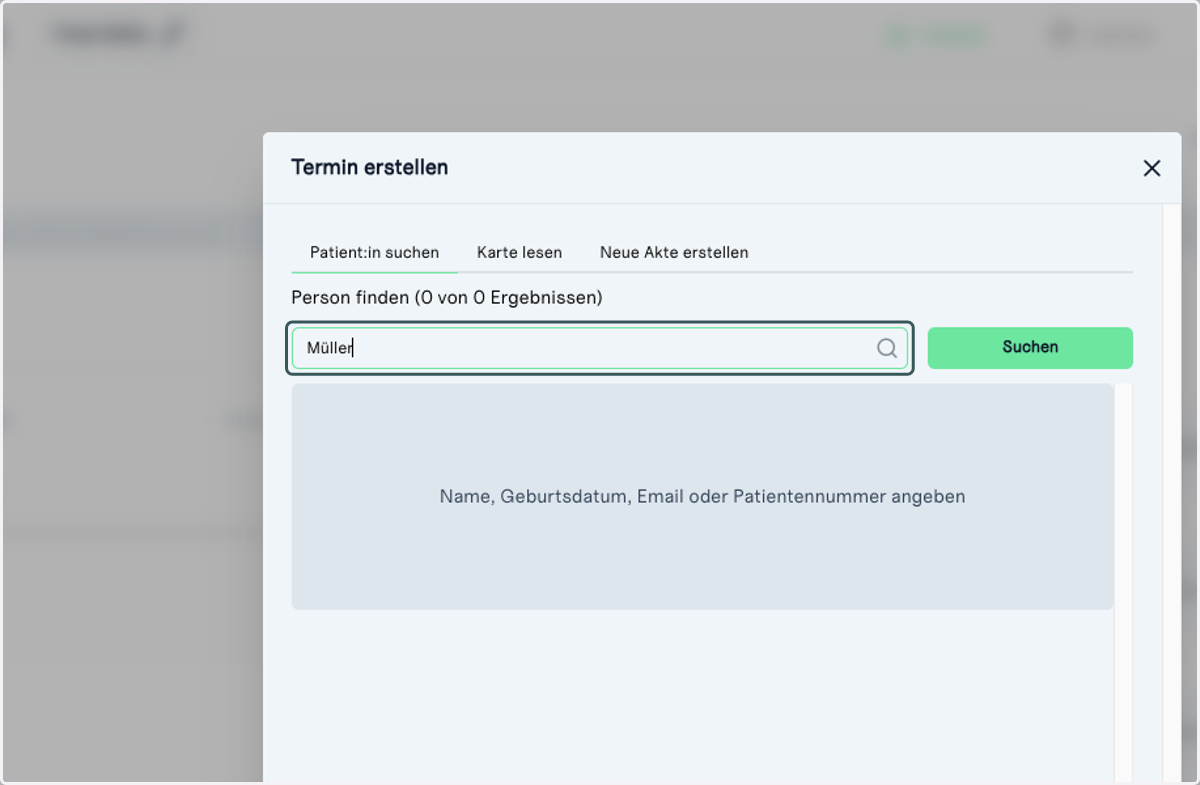Select the Patient:in suchen tab
This screenshot has width=1200, height=785.
click(x=374, y=253)
